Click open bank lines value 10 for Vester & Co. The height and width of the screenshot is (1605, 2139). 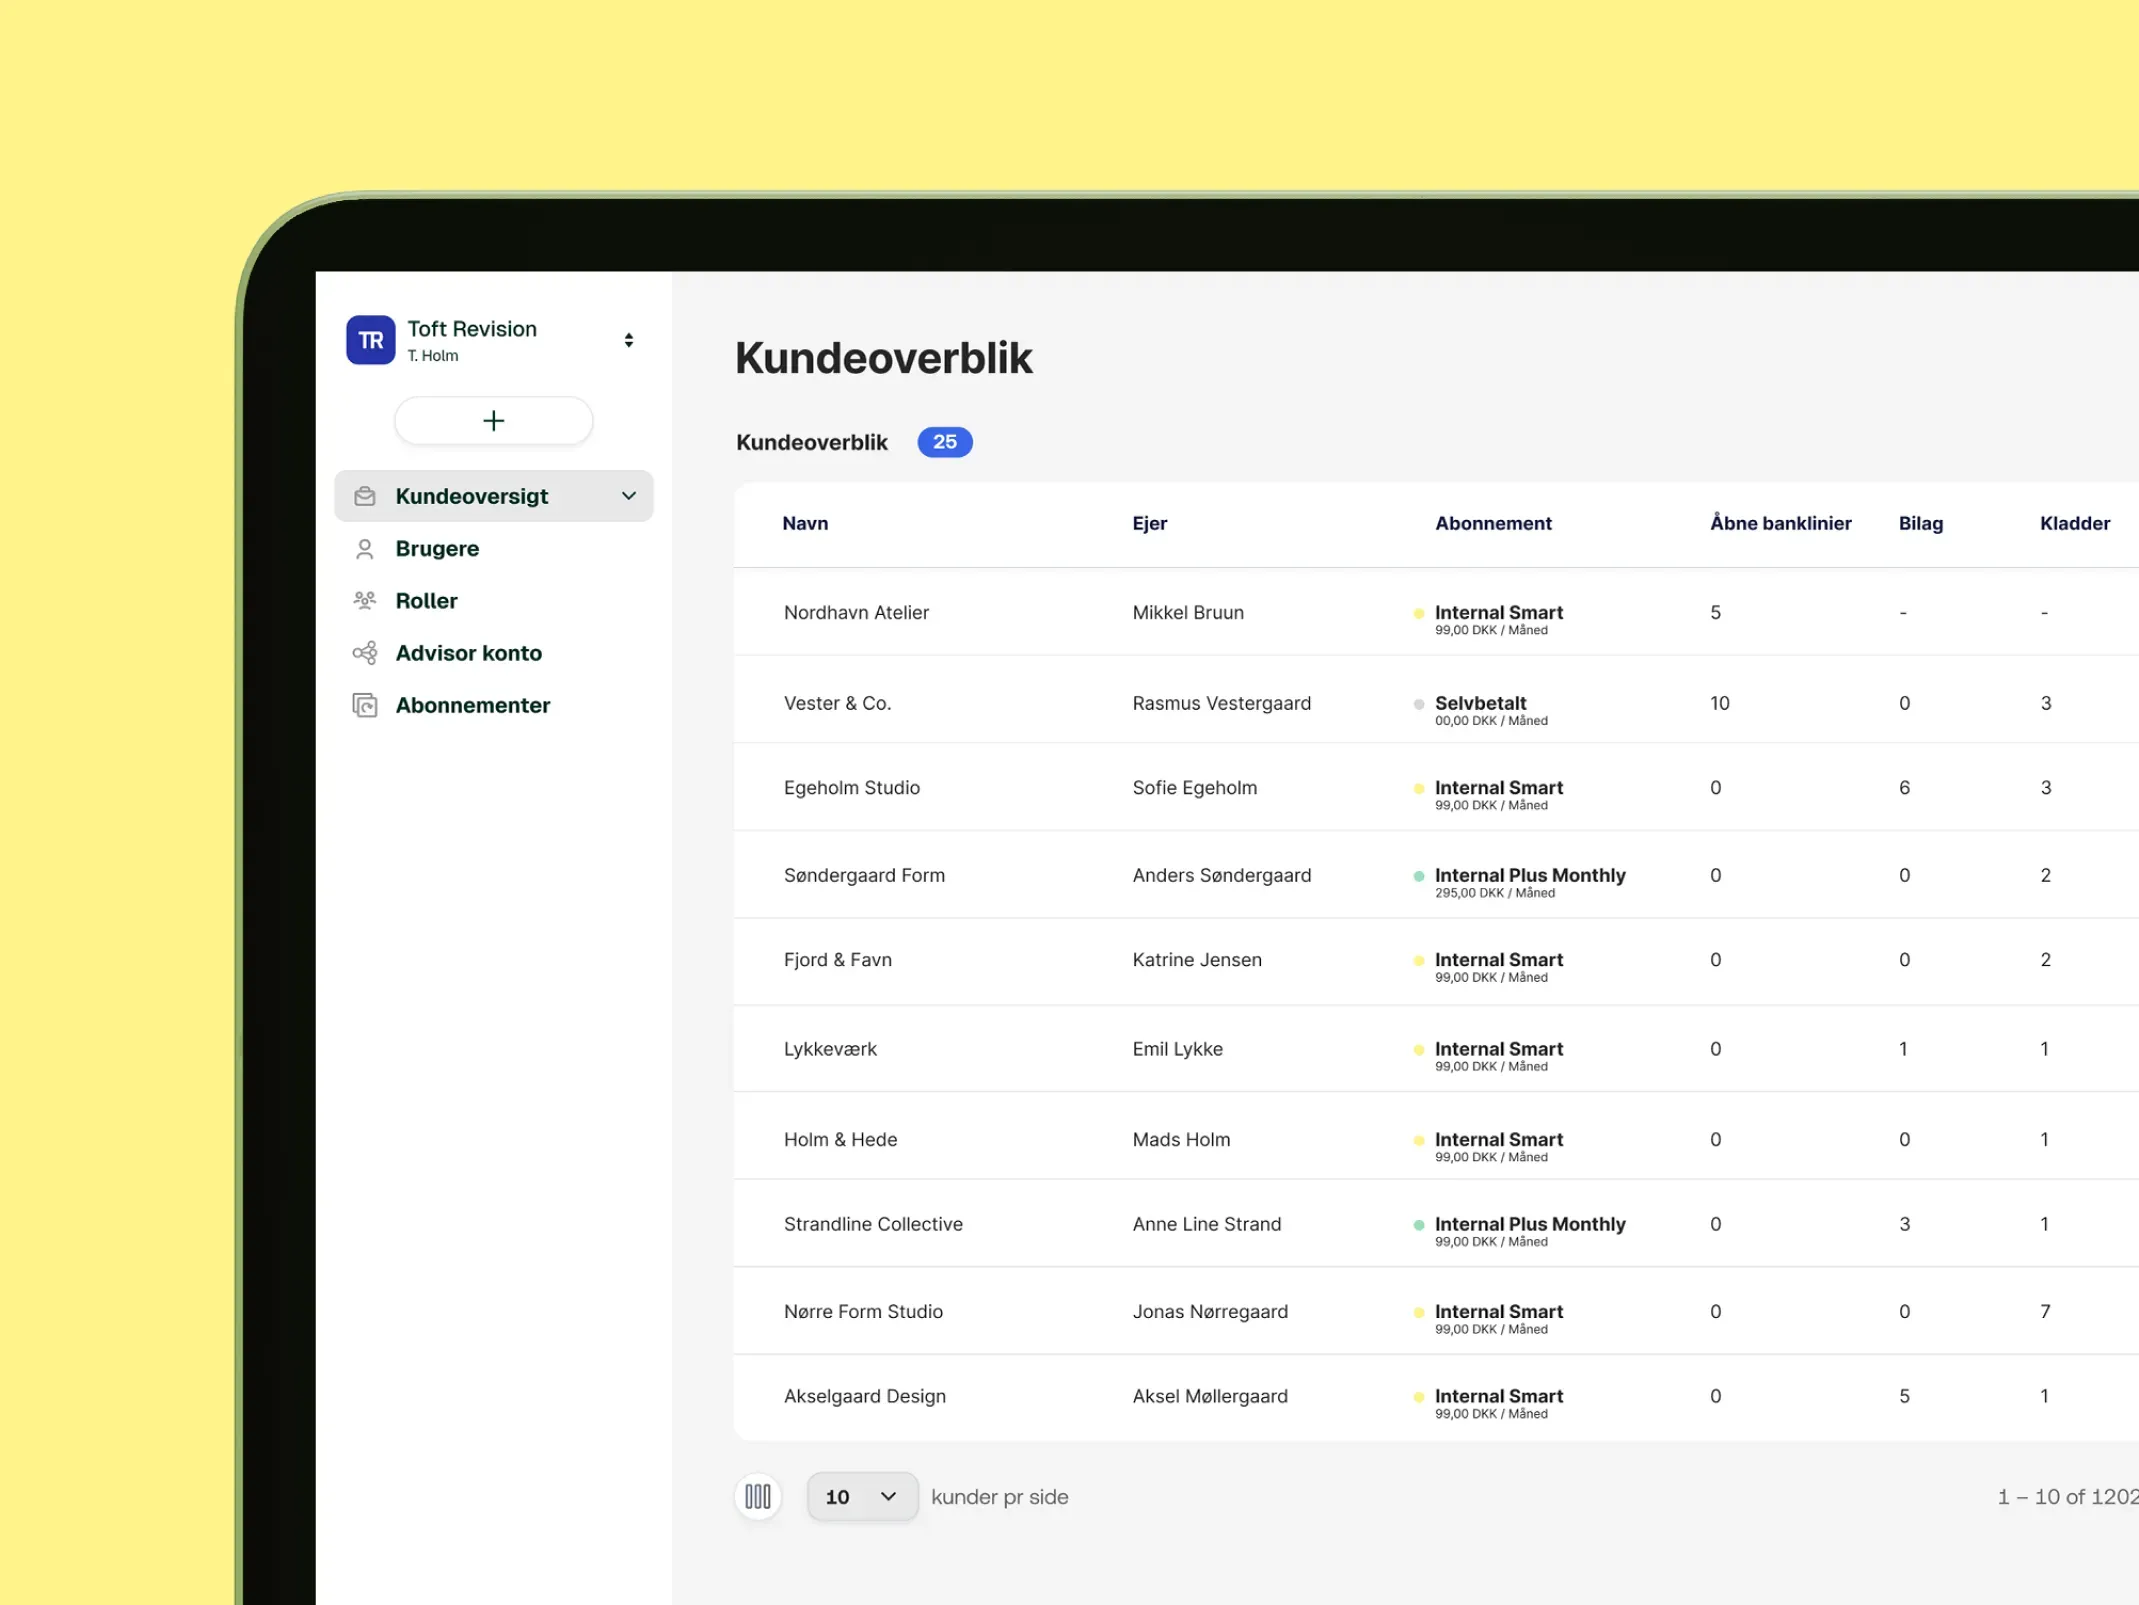1719,703
